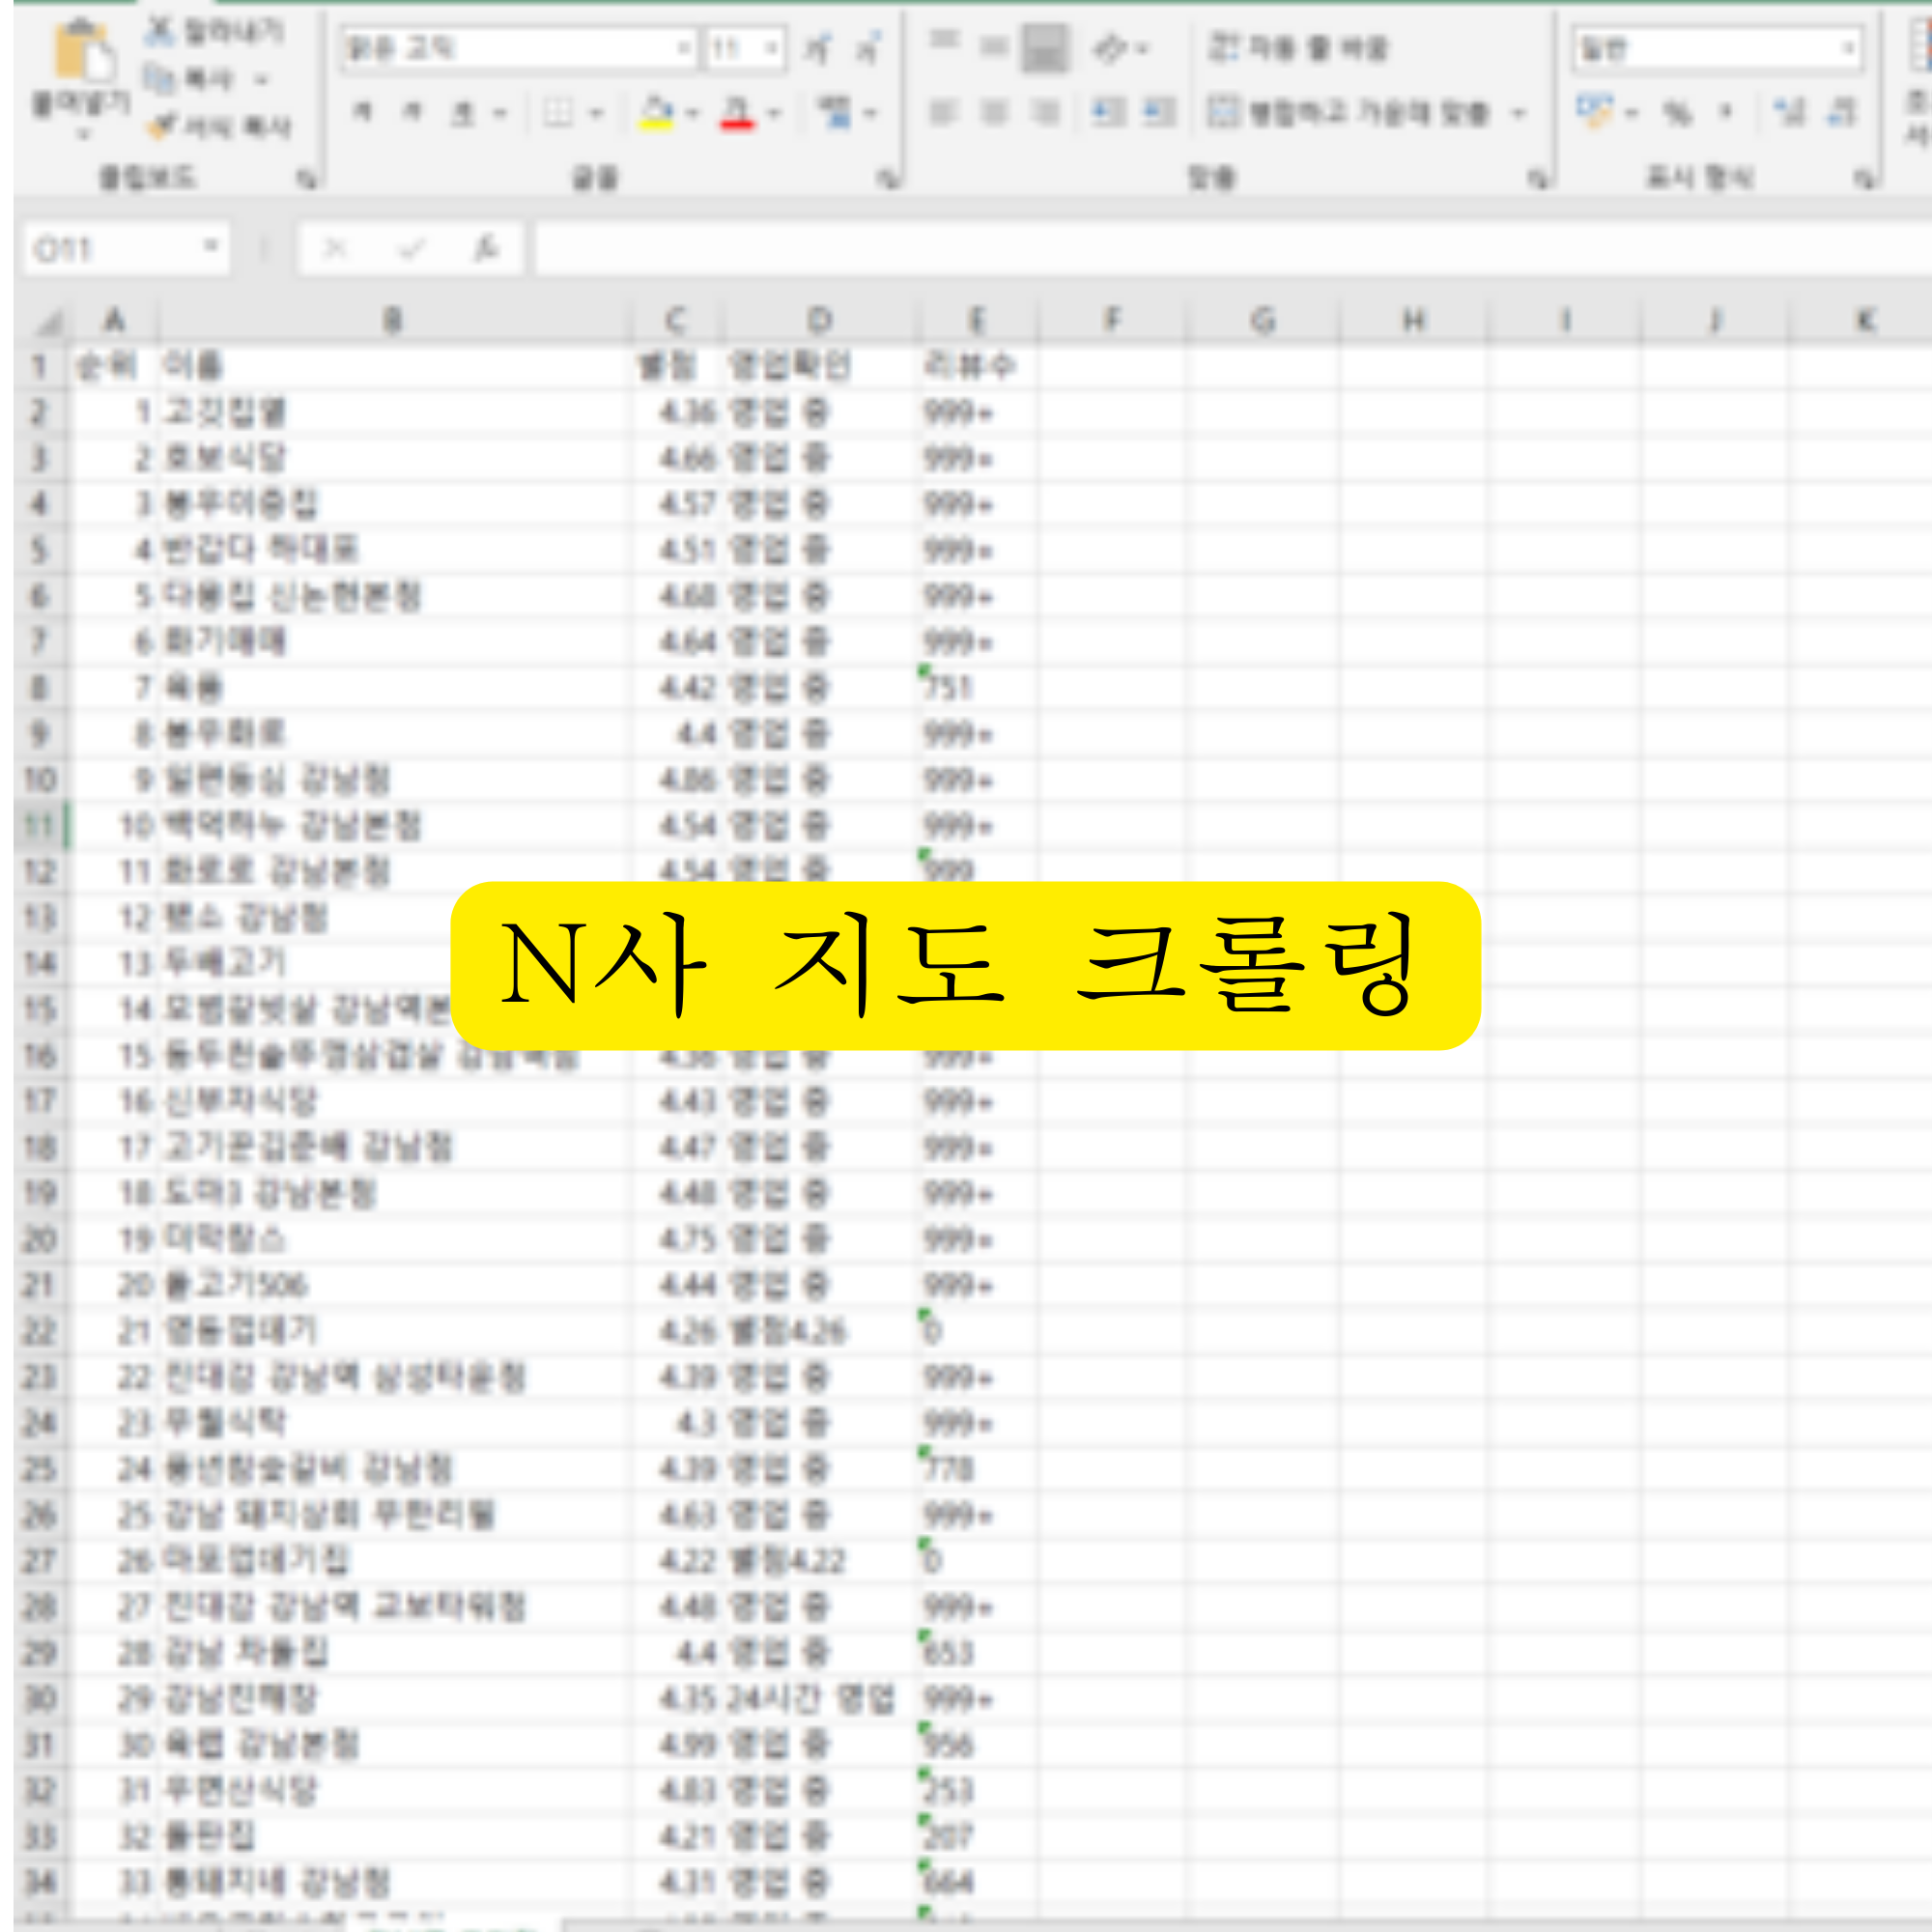Expand the borders dropdown arrow
The image size is (1932, 1932).
[597, 113]
